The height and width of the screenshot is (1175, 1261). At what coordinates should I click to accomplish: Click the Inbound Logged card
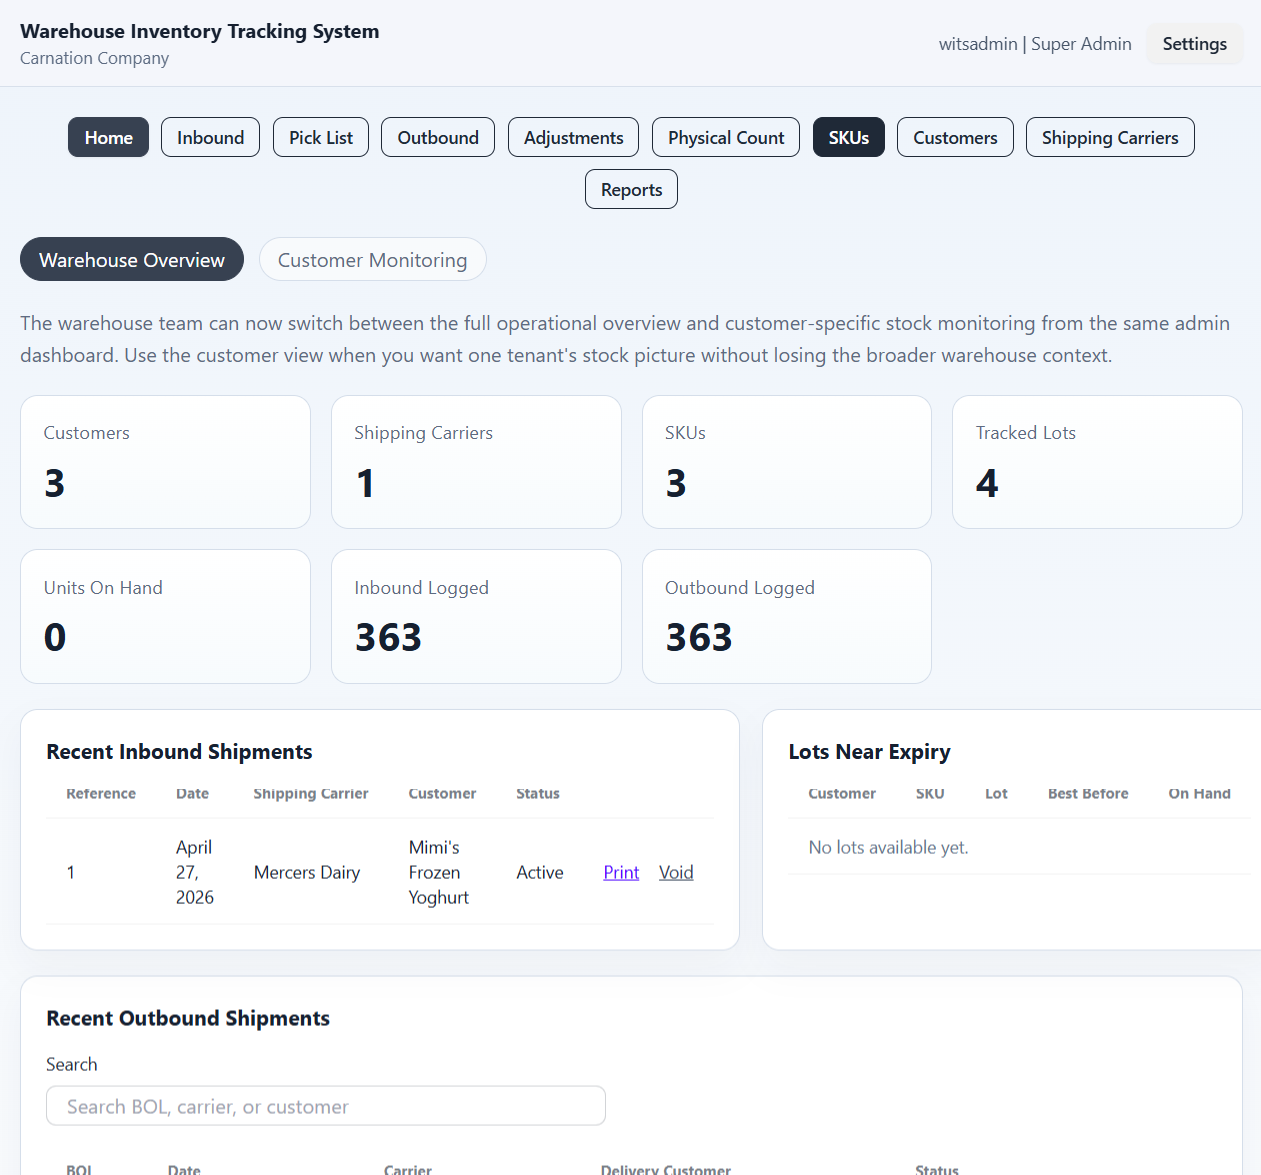coord(476,616)
